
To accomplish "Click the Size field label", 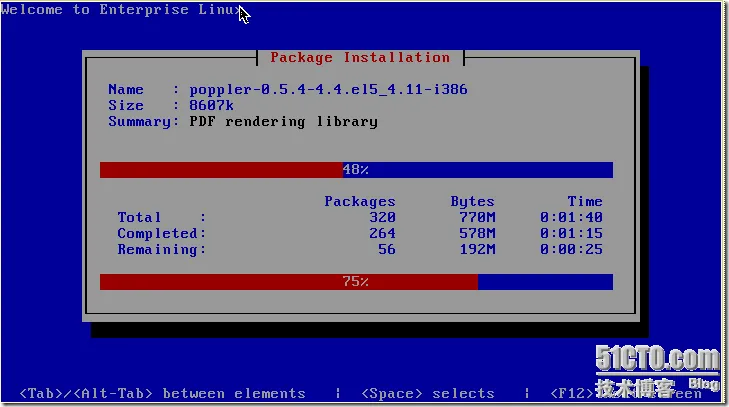I will tap(126, 106).
